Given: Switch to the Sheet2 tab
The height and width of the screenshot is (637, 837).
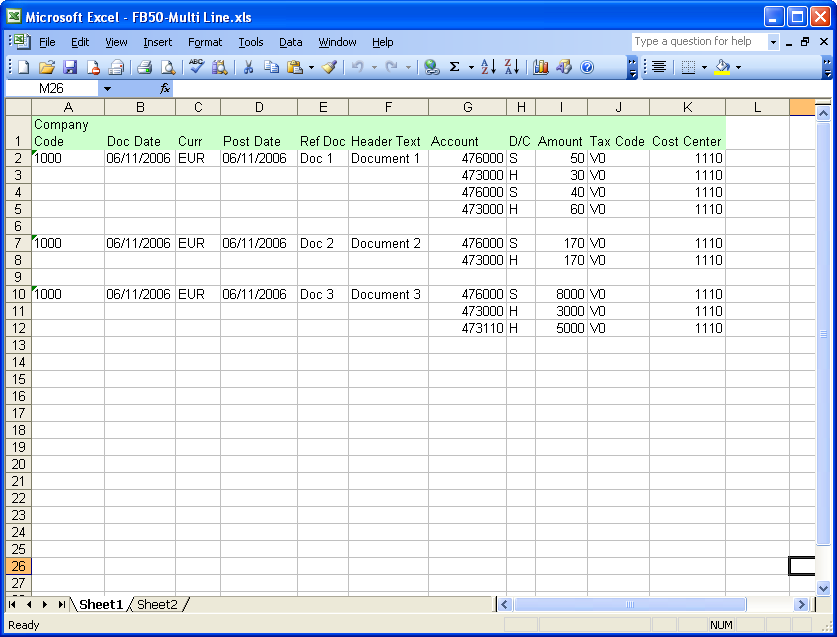Looking at the screenshot, I should pyautogui.click(x=157, y=604).
